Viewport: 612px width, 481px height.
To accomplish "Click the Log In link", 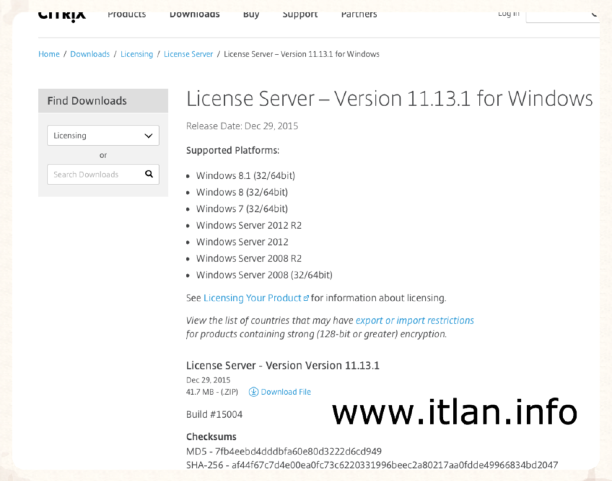I will click(x=508, y=15).
